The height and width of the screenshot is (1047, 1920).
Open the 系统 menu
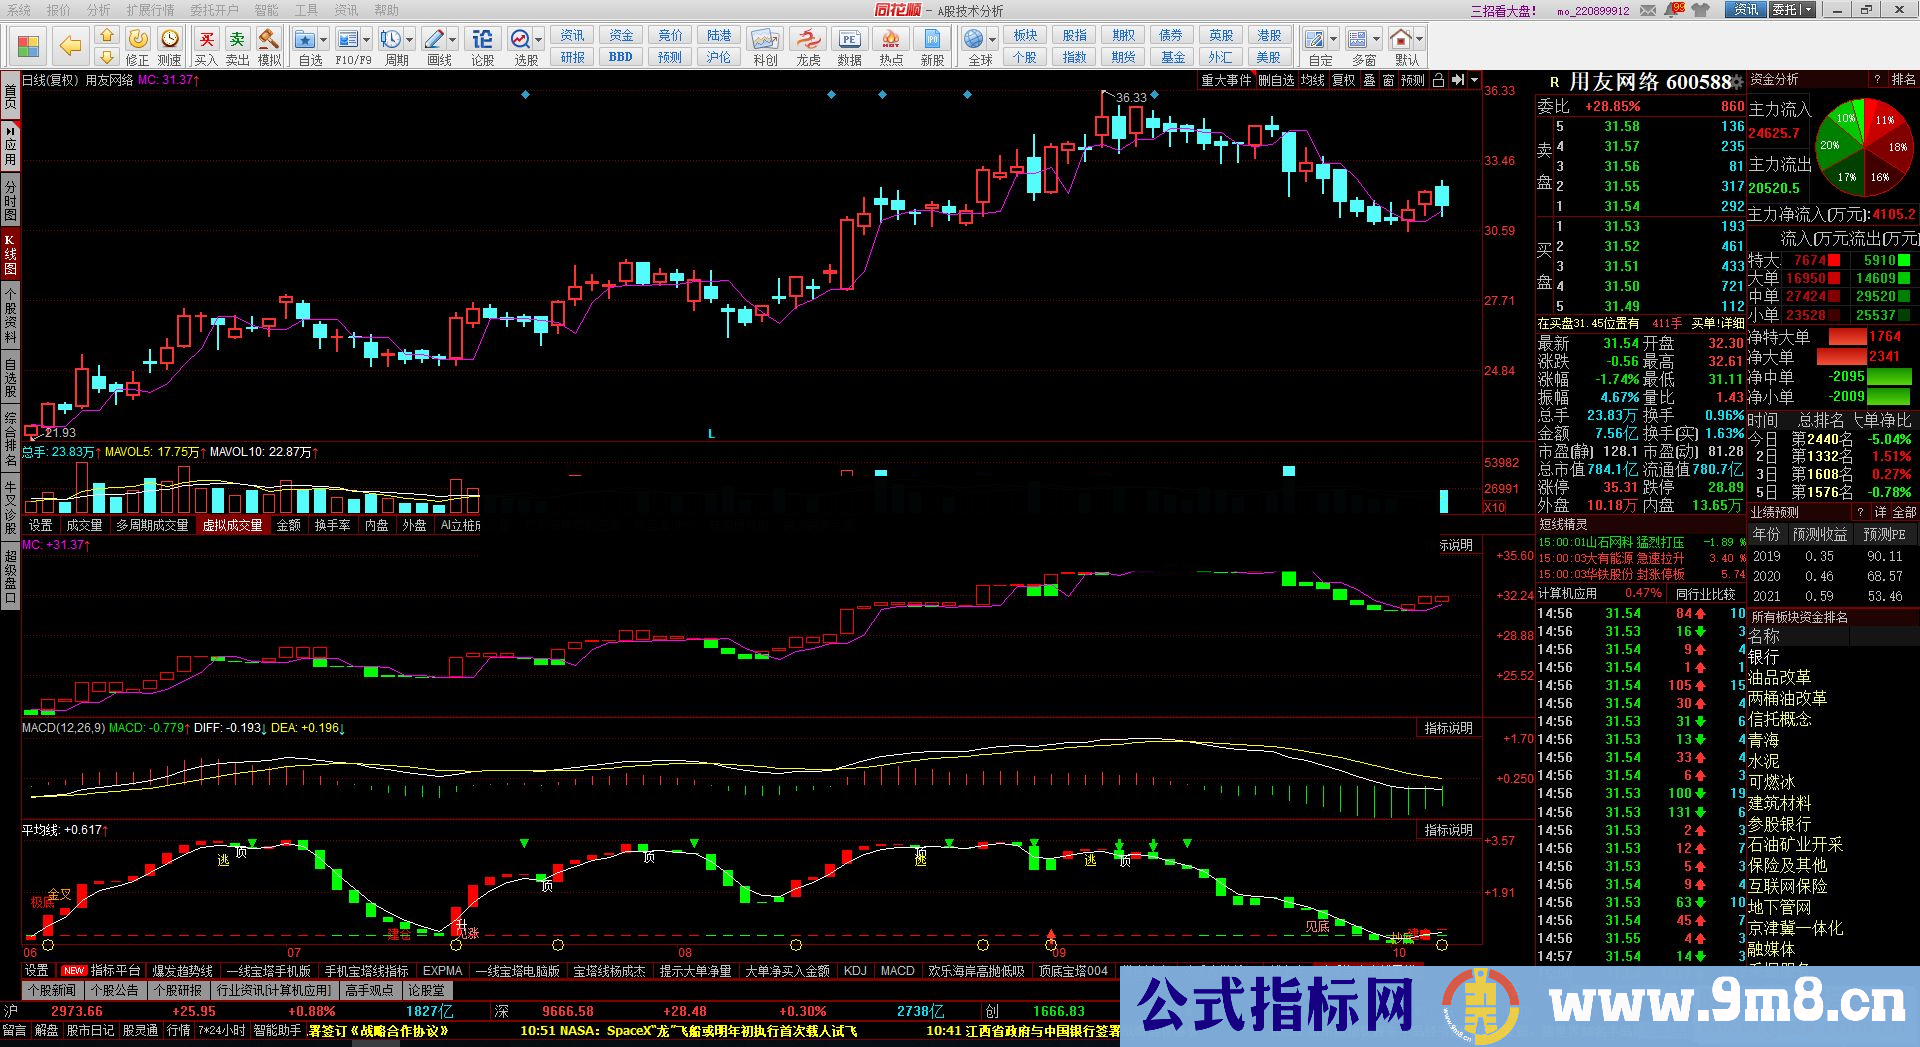pyautogui.click(x=19, y=10)
